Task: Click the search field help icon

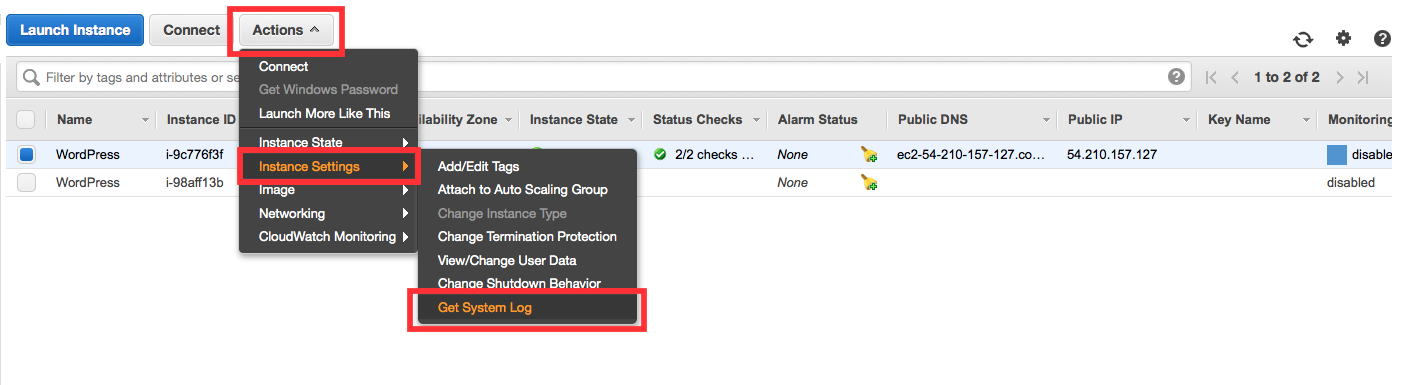Action: (x=1176, y=77)
